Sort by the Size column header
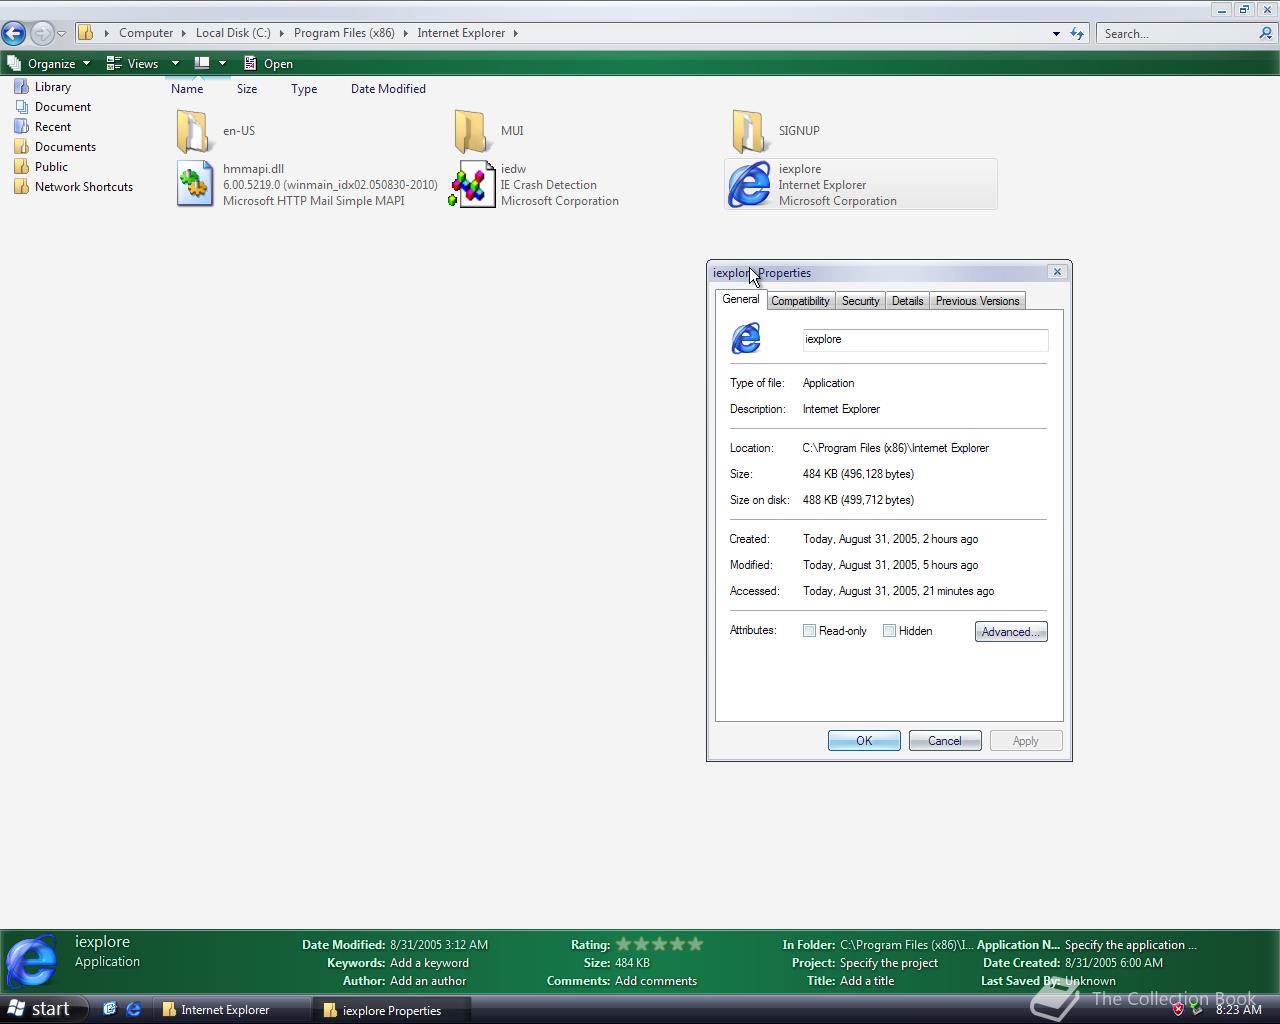This screenshot has width=1280, height=1024. (247, 89)
